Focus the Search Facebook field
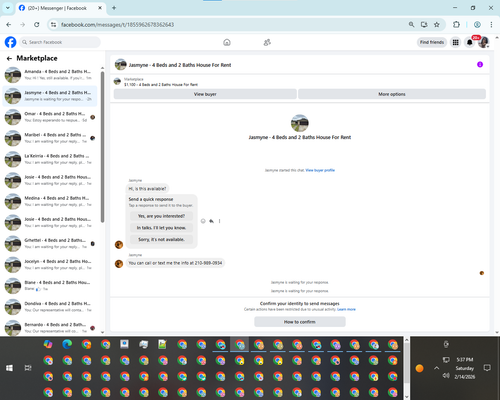 click(60, 42)
